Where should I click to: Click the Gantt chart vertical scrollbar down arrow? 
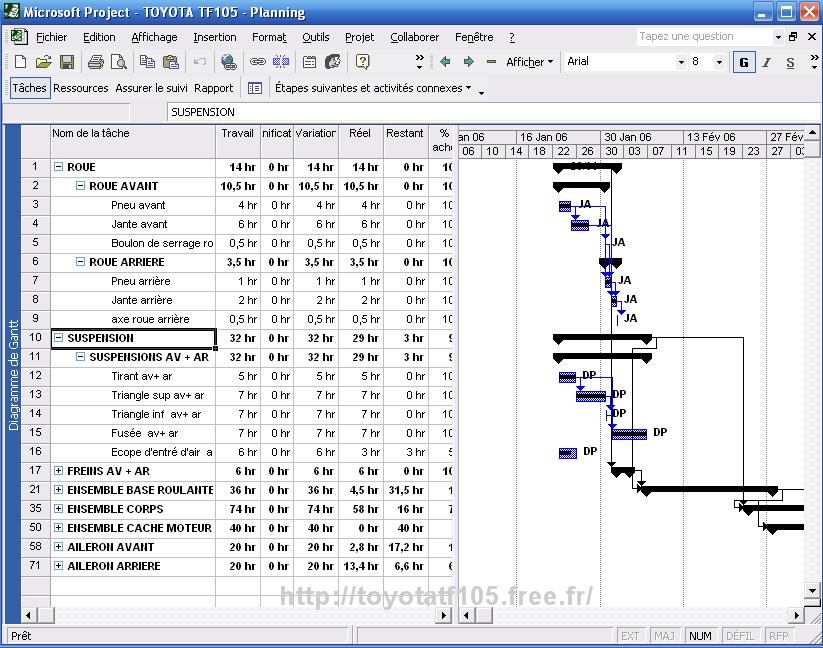tap(813, 590)
